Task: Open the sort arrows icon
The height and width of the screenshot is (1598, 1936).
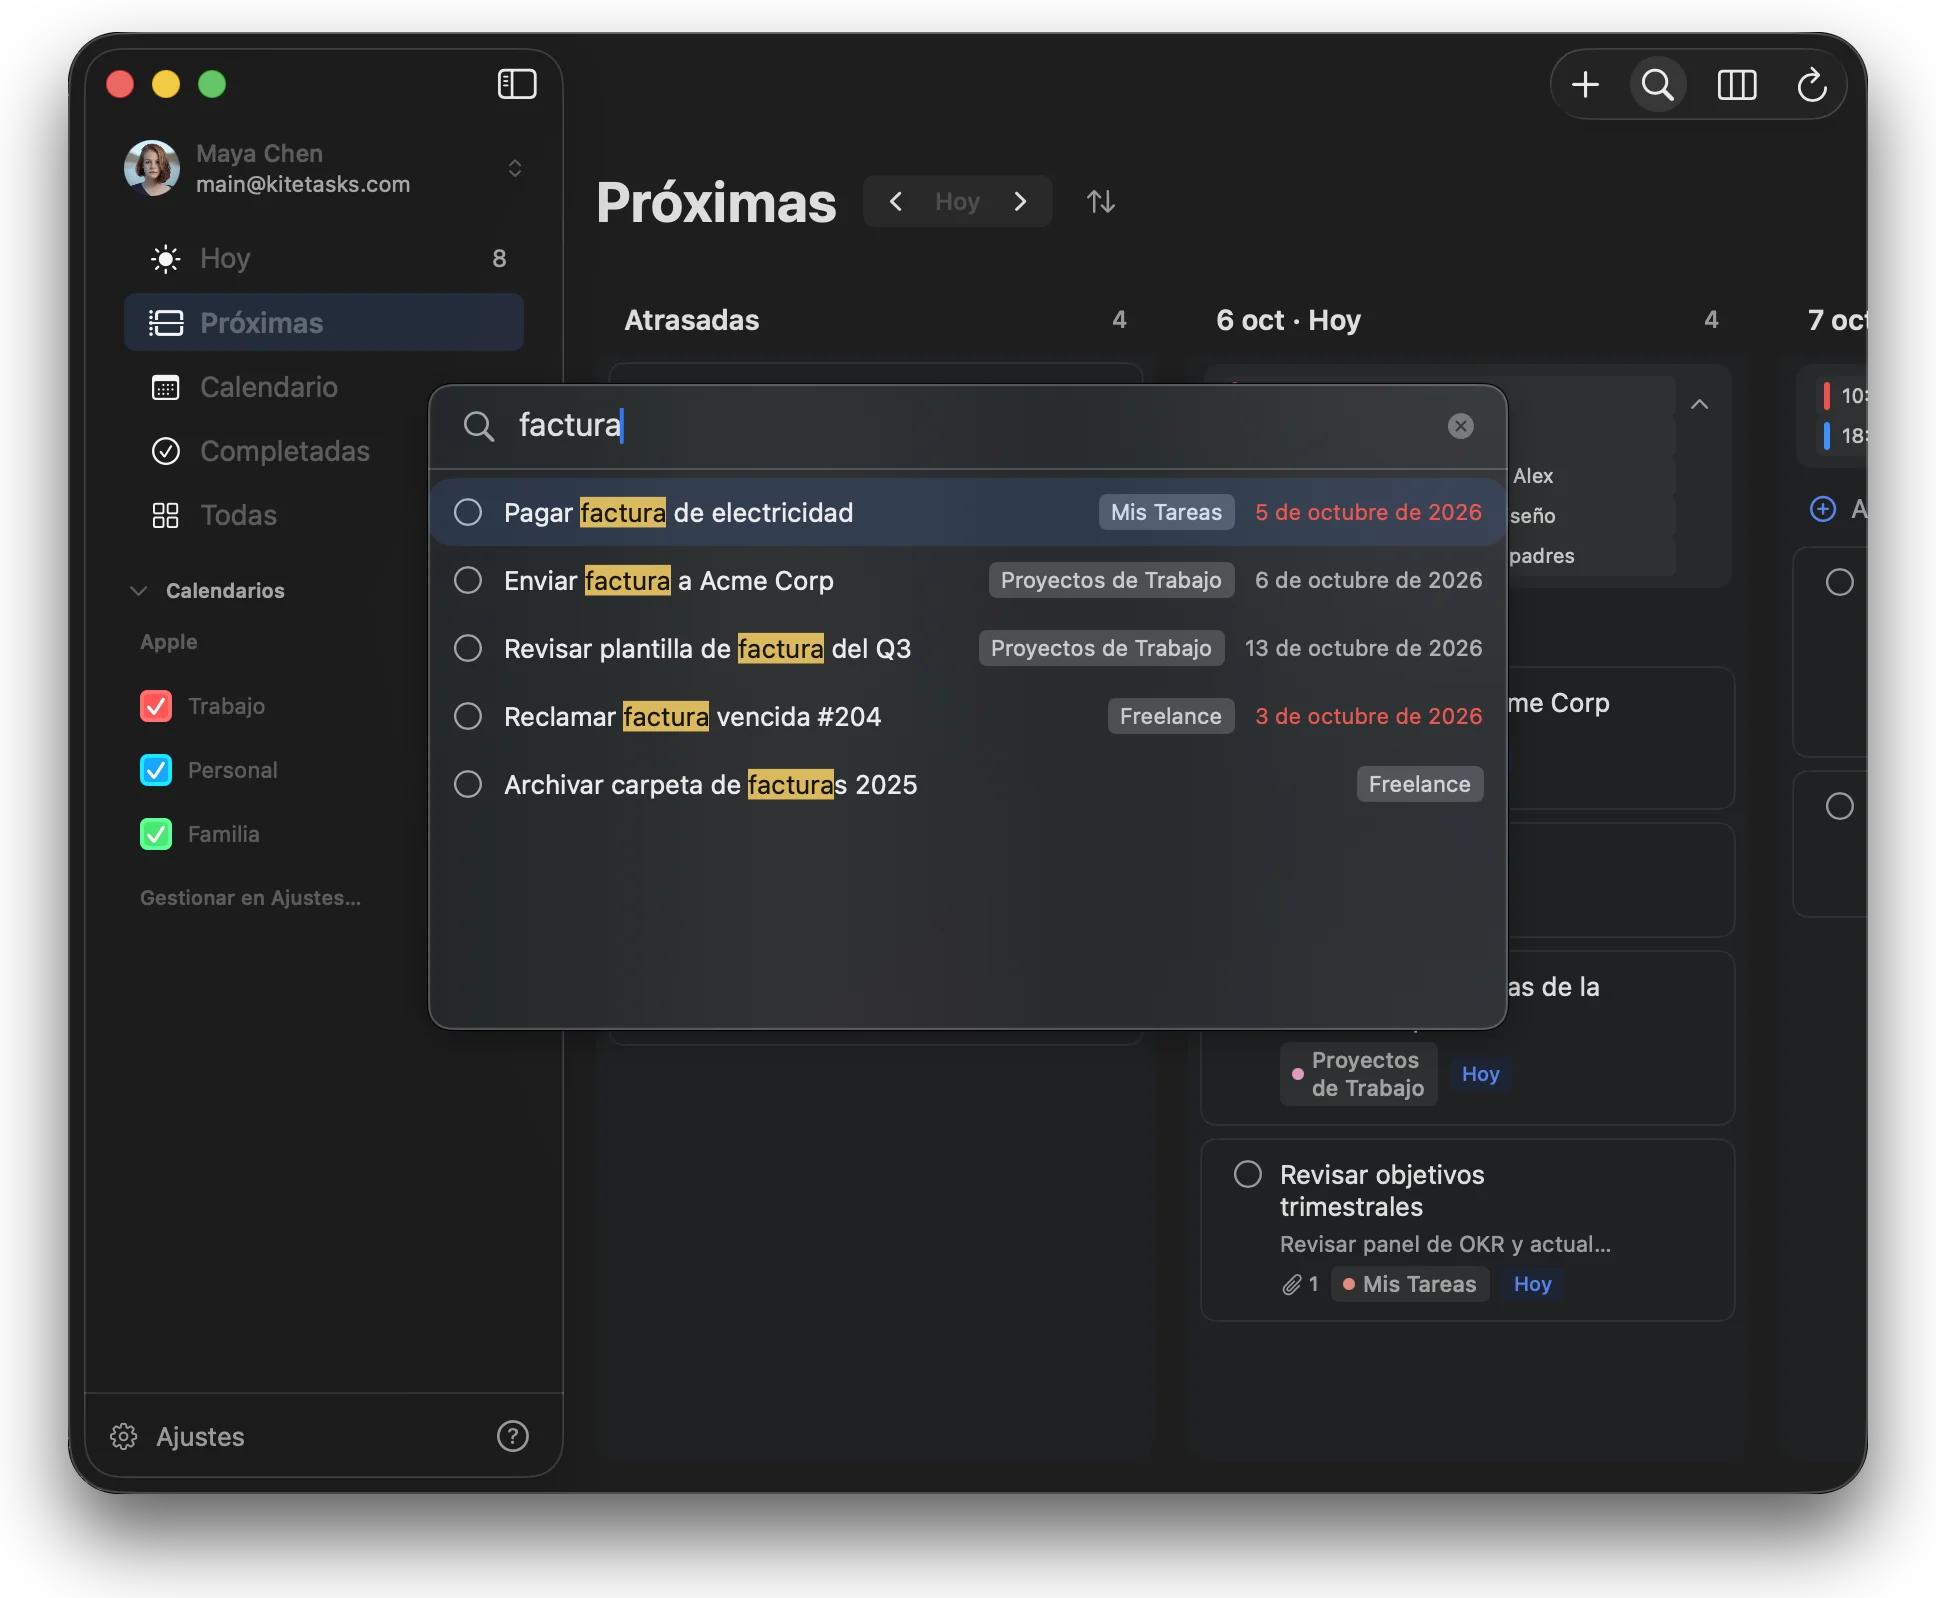Action: pos(1101,202)
